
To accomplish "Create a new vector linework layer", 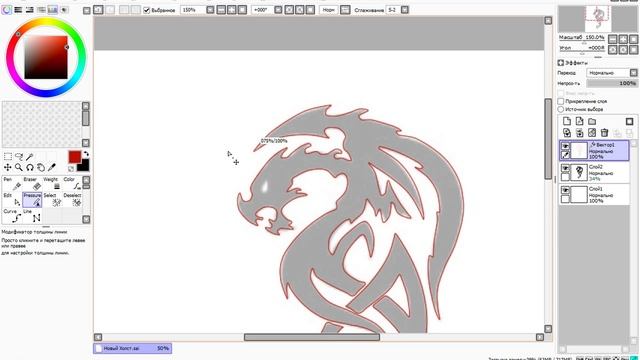I will coord(579,121).
